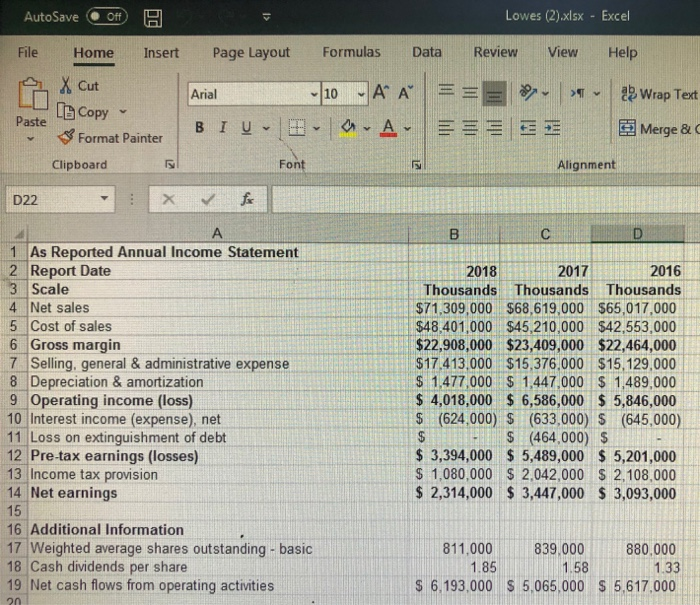The height and width of the screenshot is (605, 700).
Task: Apply borders with Borders icon
Action: tap(297, 128)
